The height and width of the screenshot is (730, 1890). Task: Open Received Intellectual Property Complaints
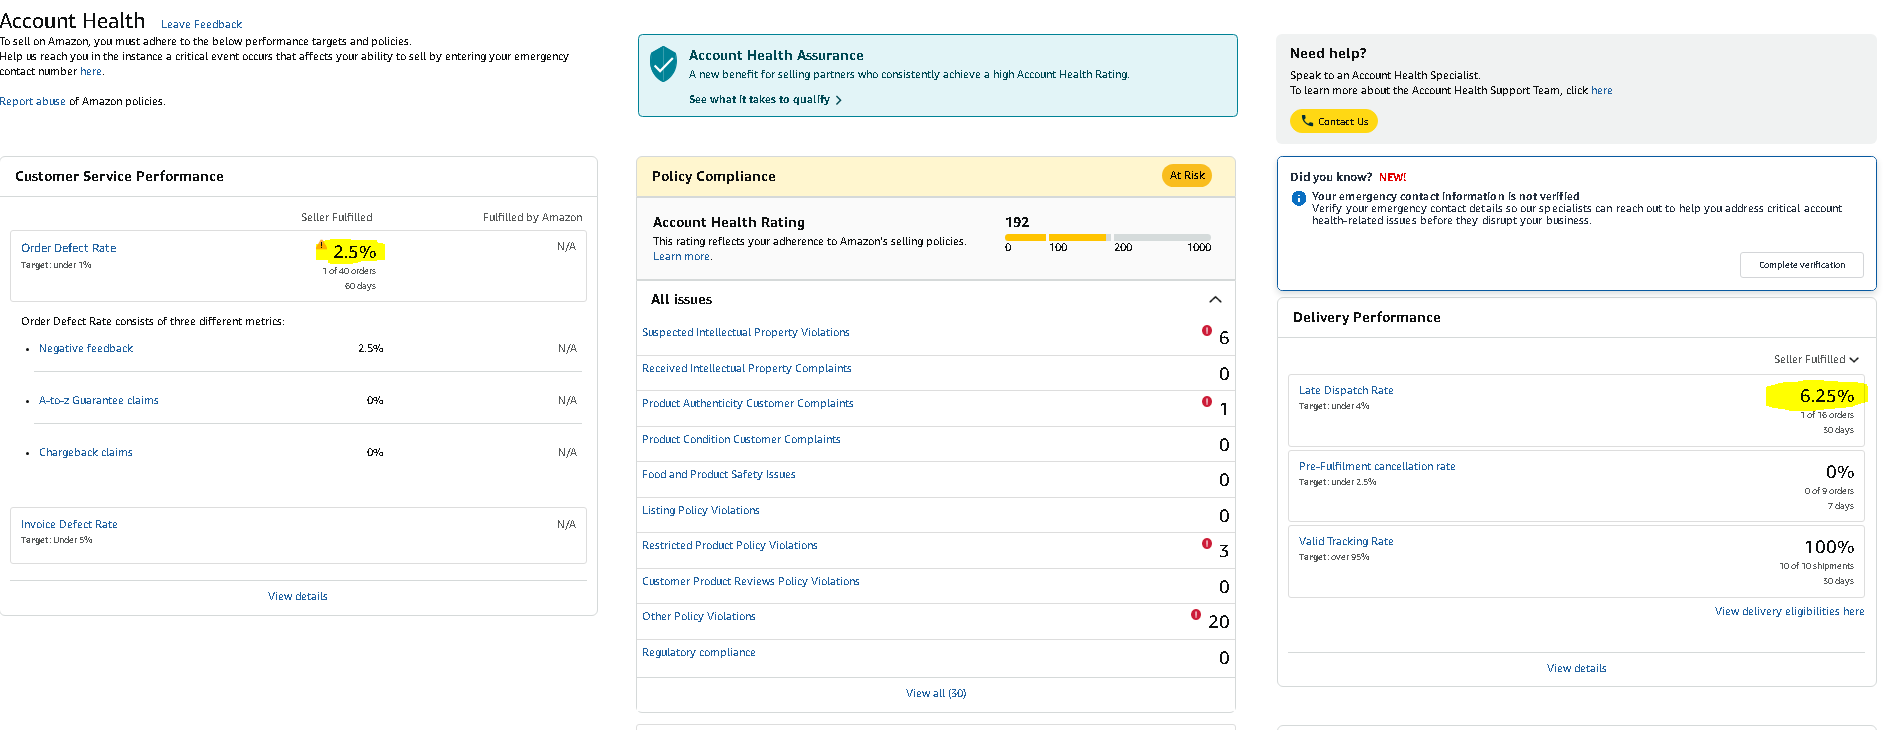pyautogui.click(x=747, y=368)
